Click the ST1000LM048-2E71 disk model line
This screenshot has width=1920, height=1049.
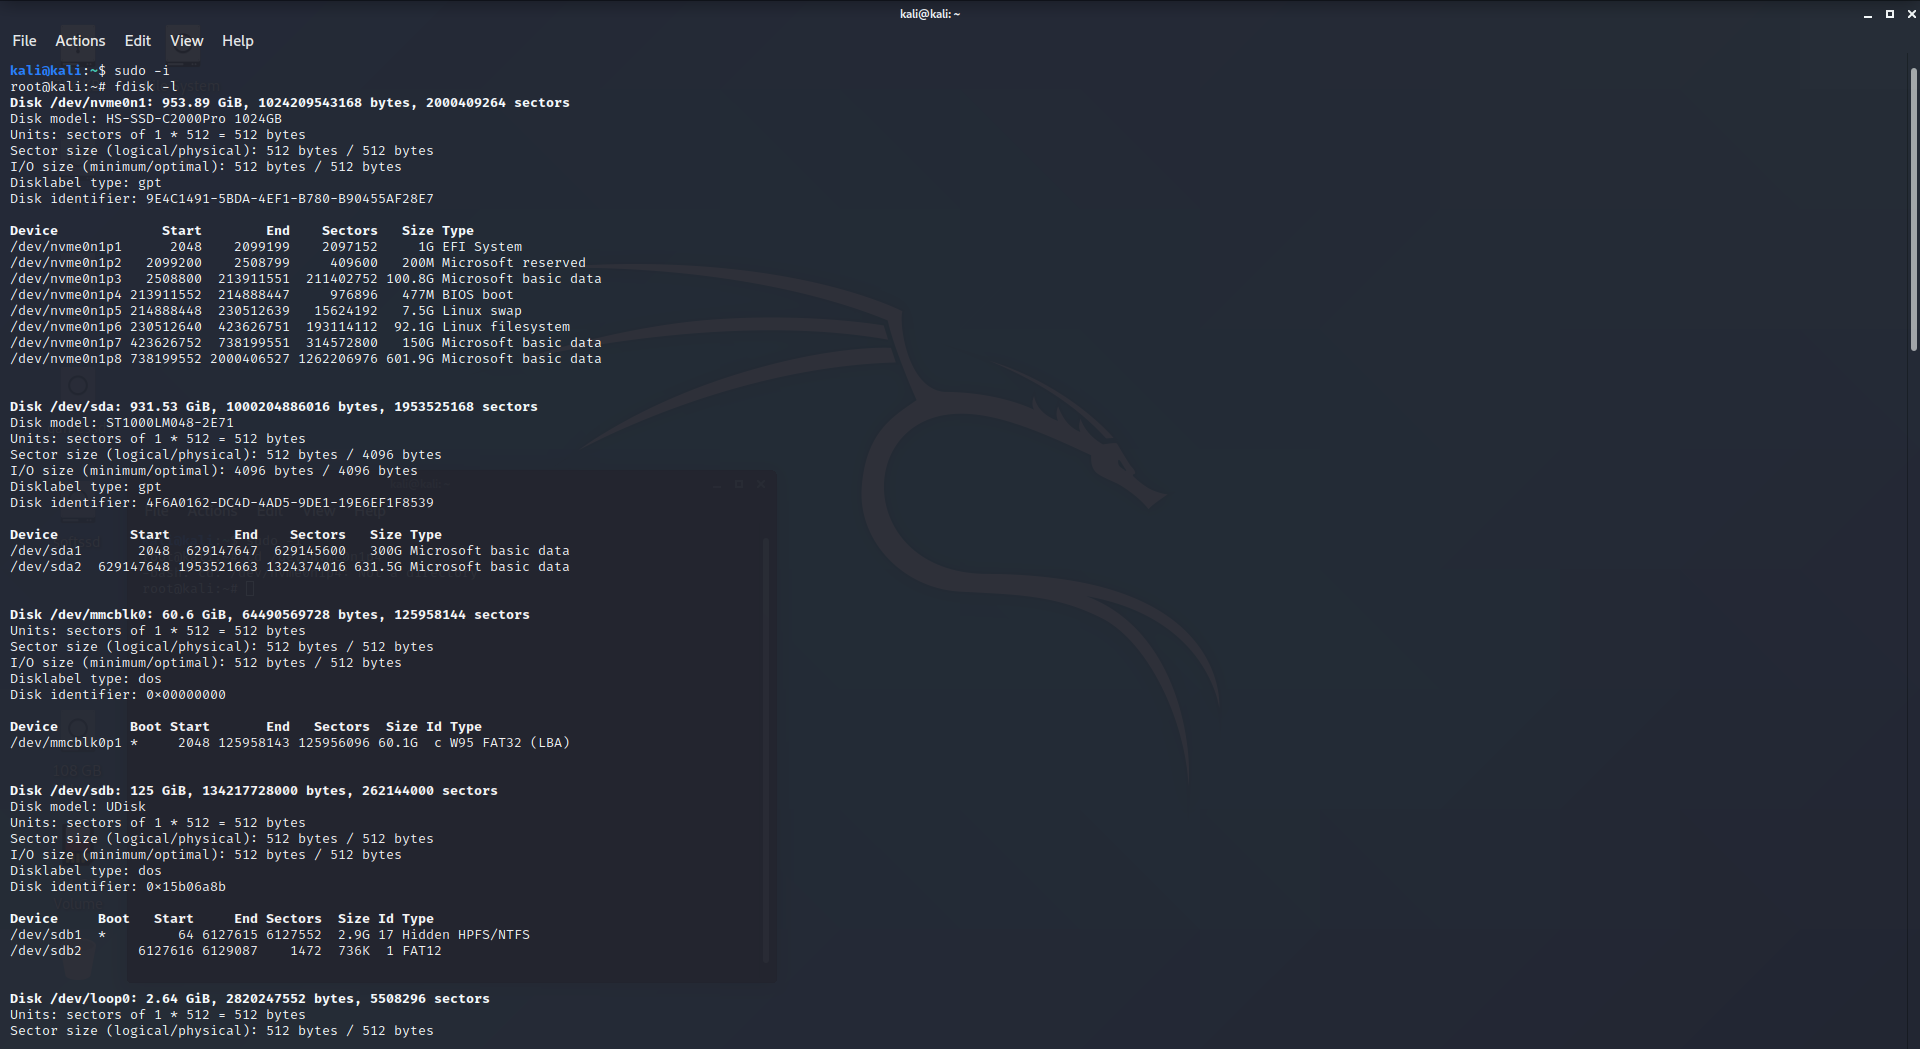[122, 423]
